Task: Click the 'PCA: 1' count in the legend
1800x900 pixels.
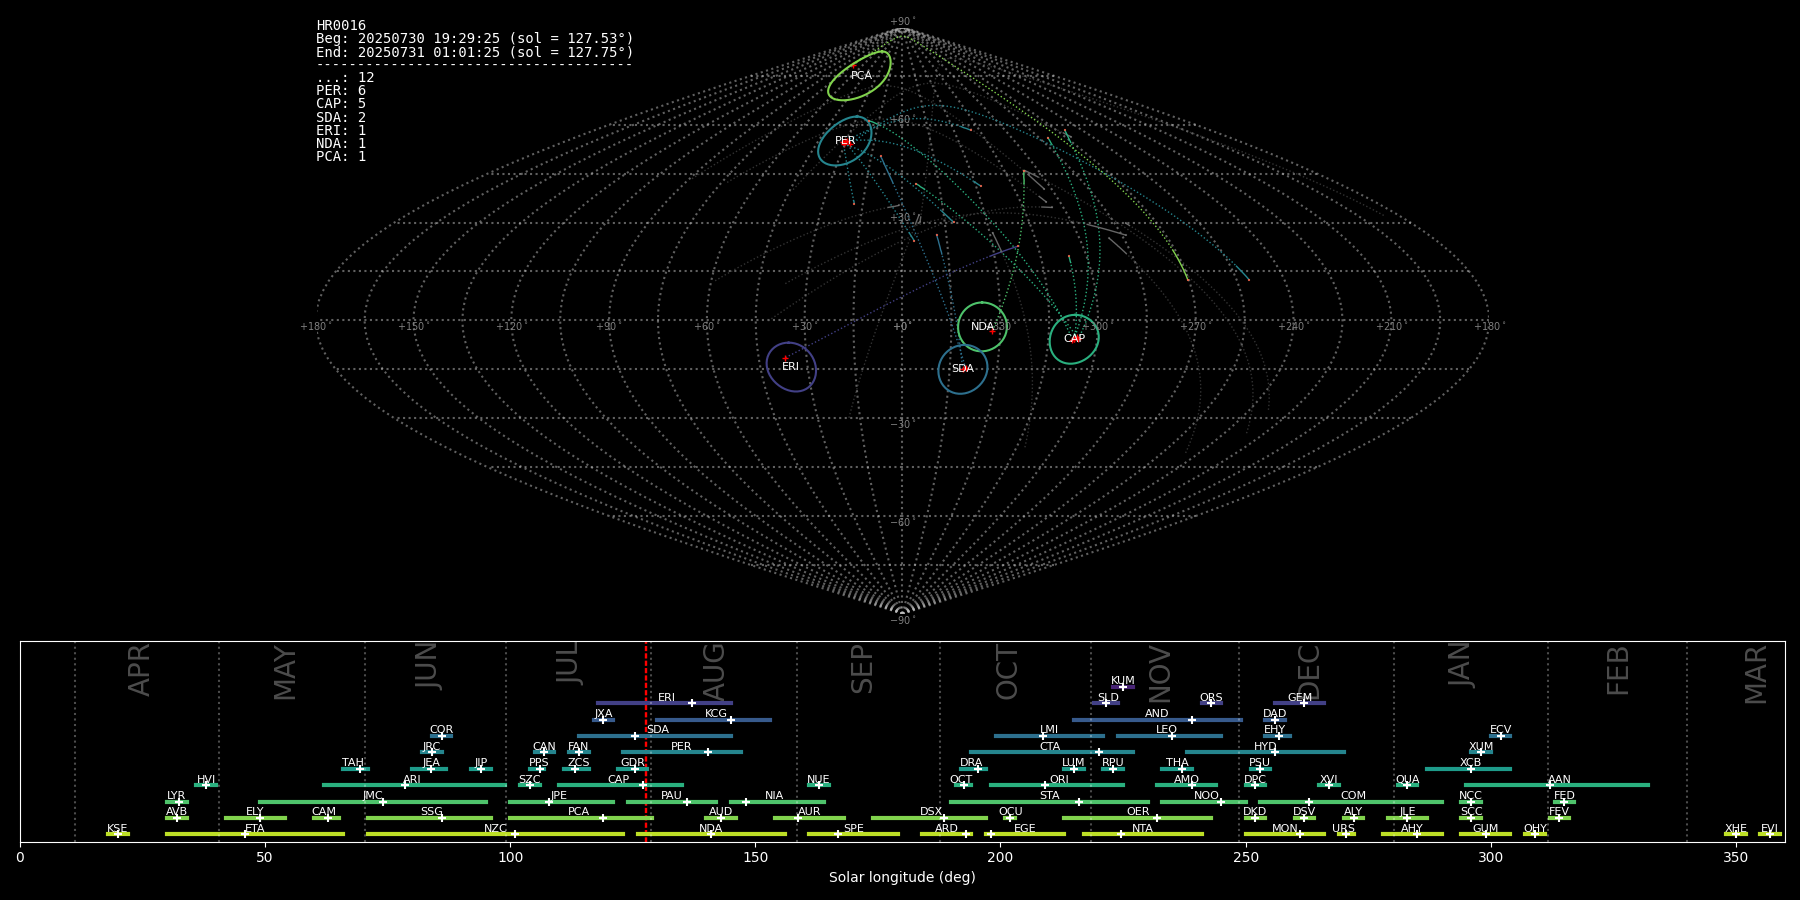Action: tap(341, 156)
